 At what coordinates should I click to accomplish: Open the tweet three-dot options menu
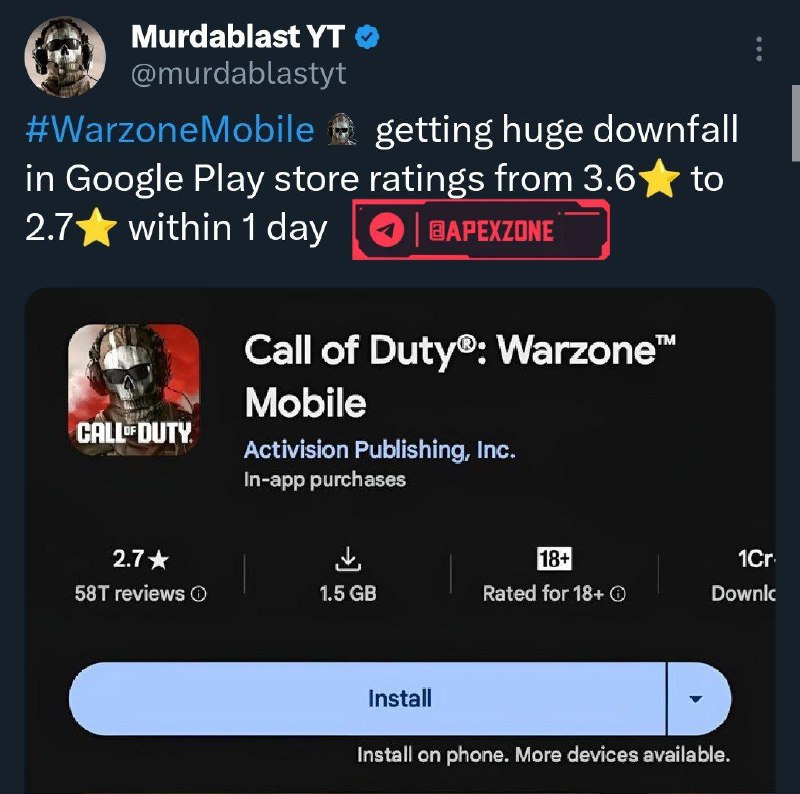point(759,49)
